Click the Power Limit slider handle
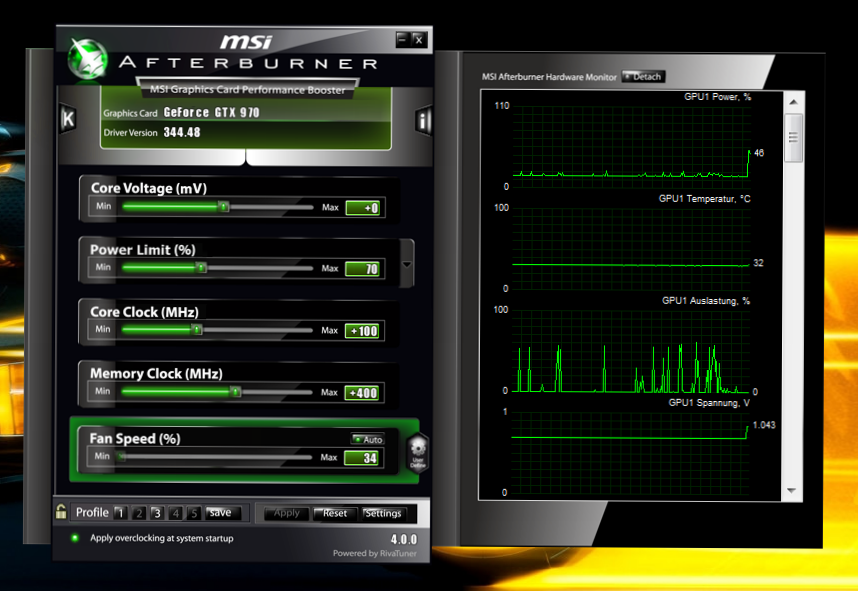The width and height of the screenshot is (858, 591). click(201, 268)
